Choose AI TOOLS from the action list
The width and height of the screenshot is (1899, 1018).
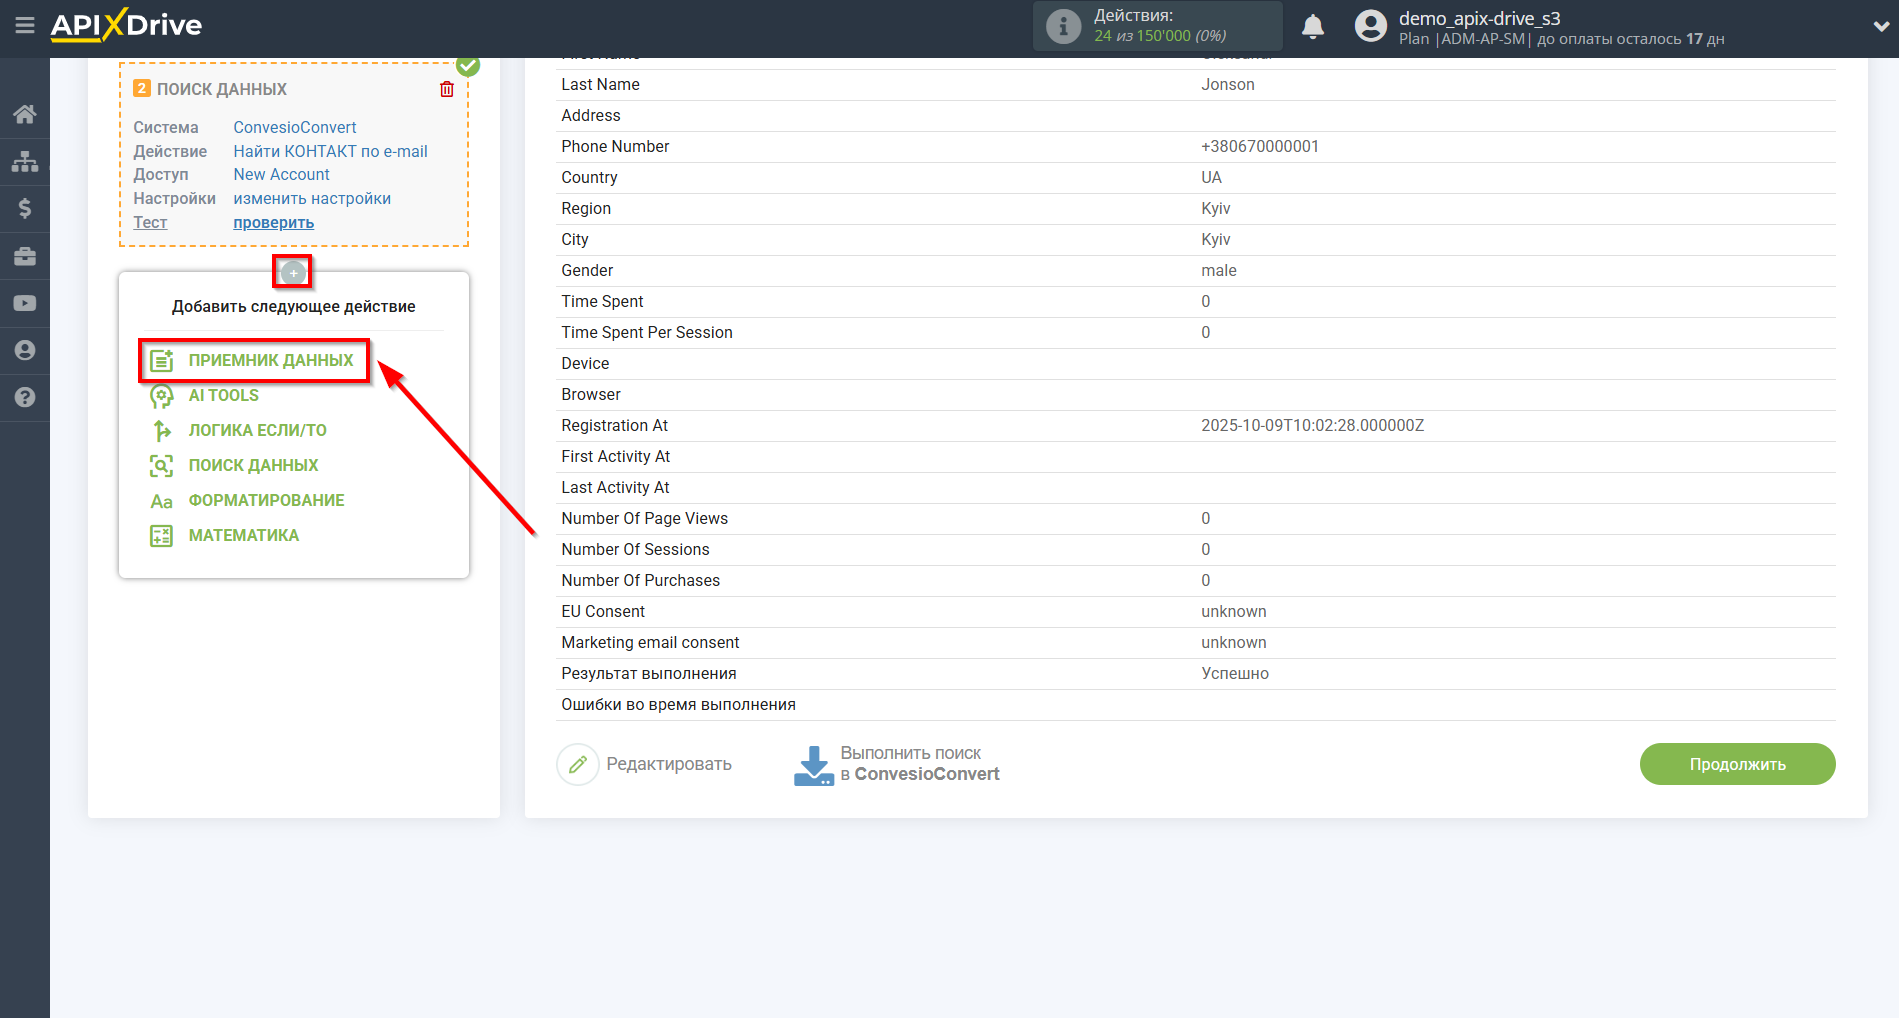(x=223, y=396)
